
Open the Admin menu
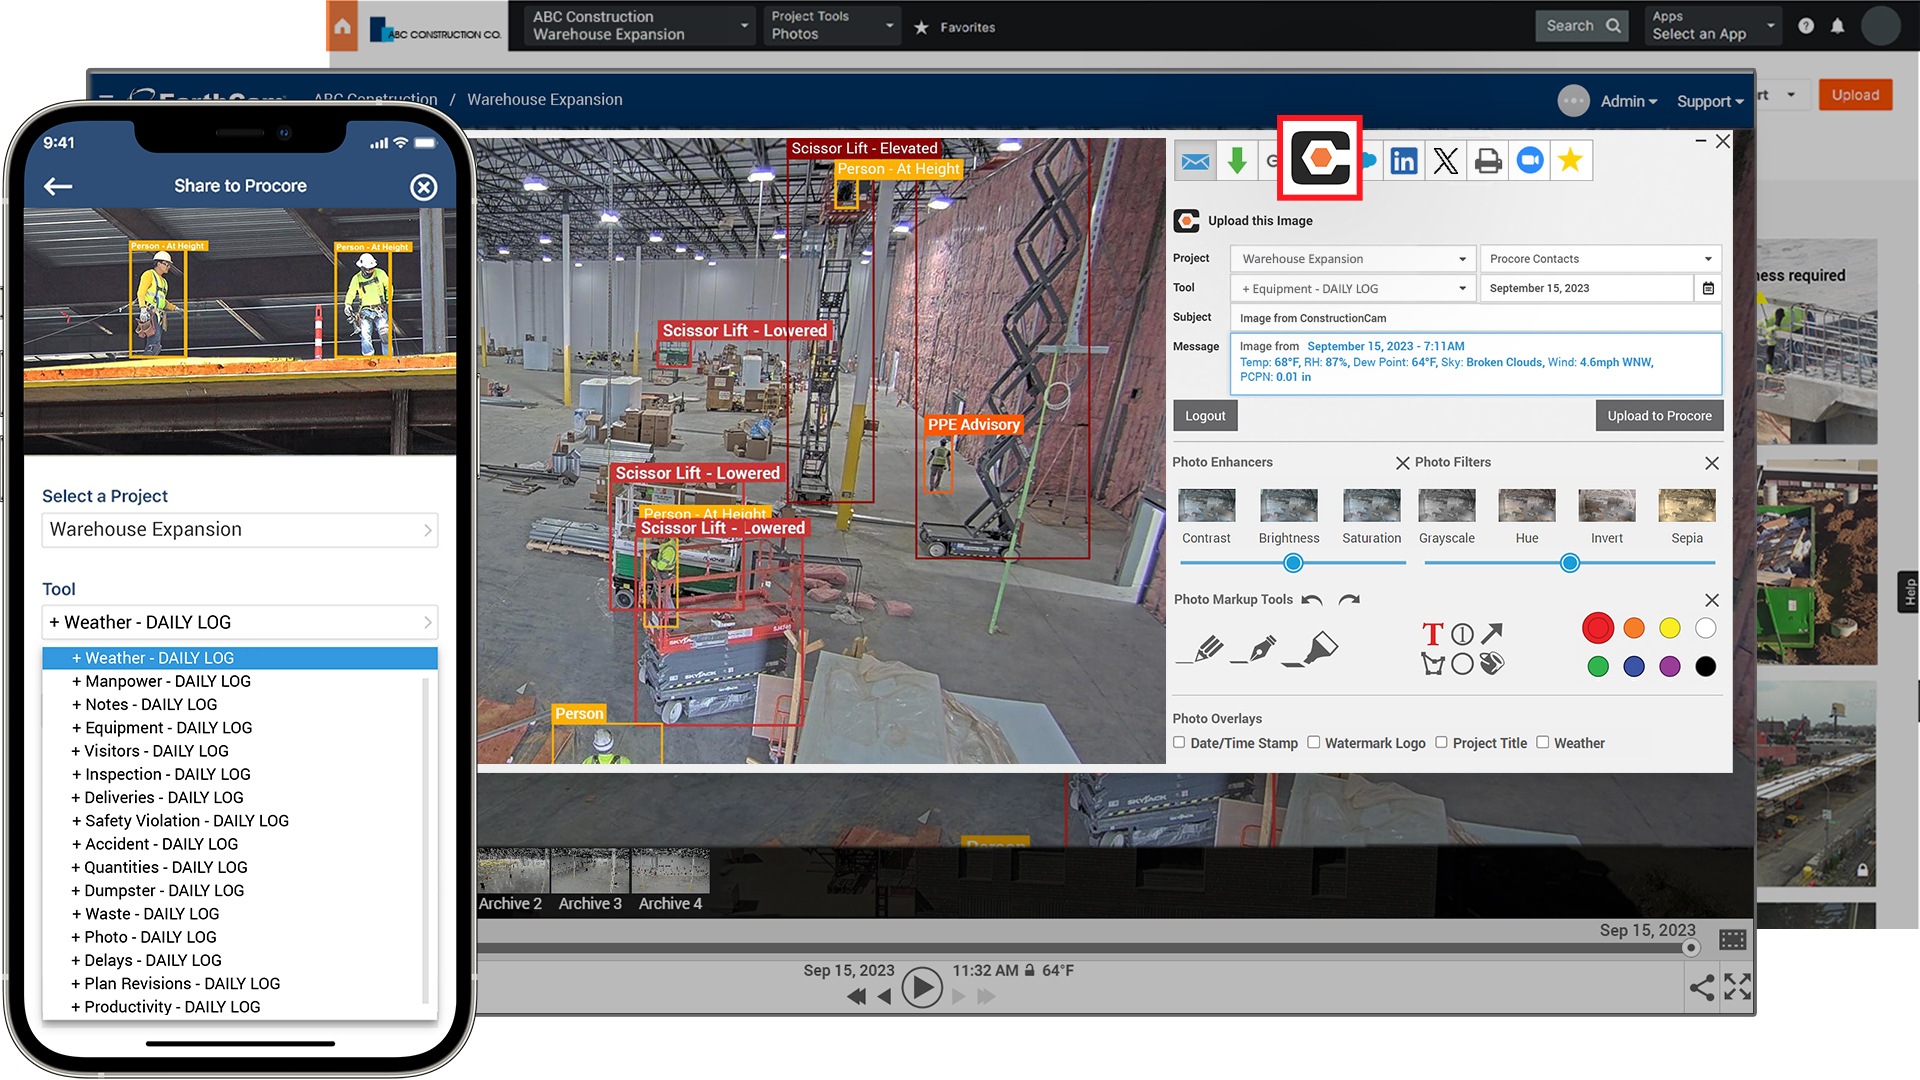click(x=1628, y=101)
